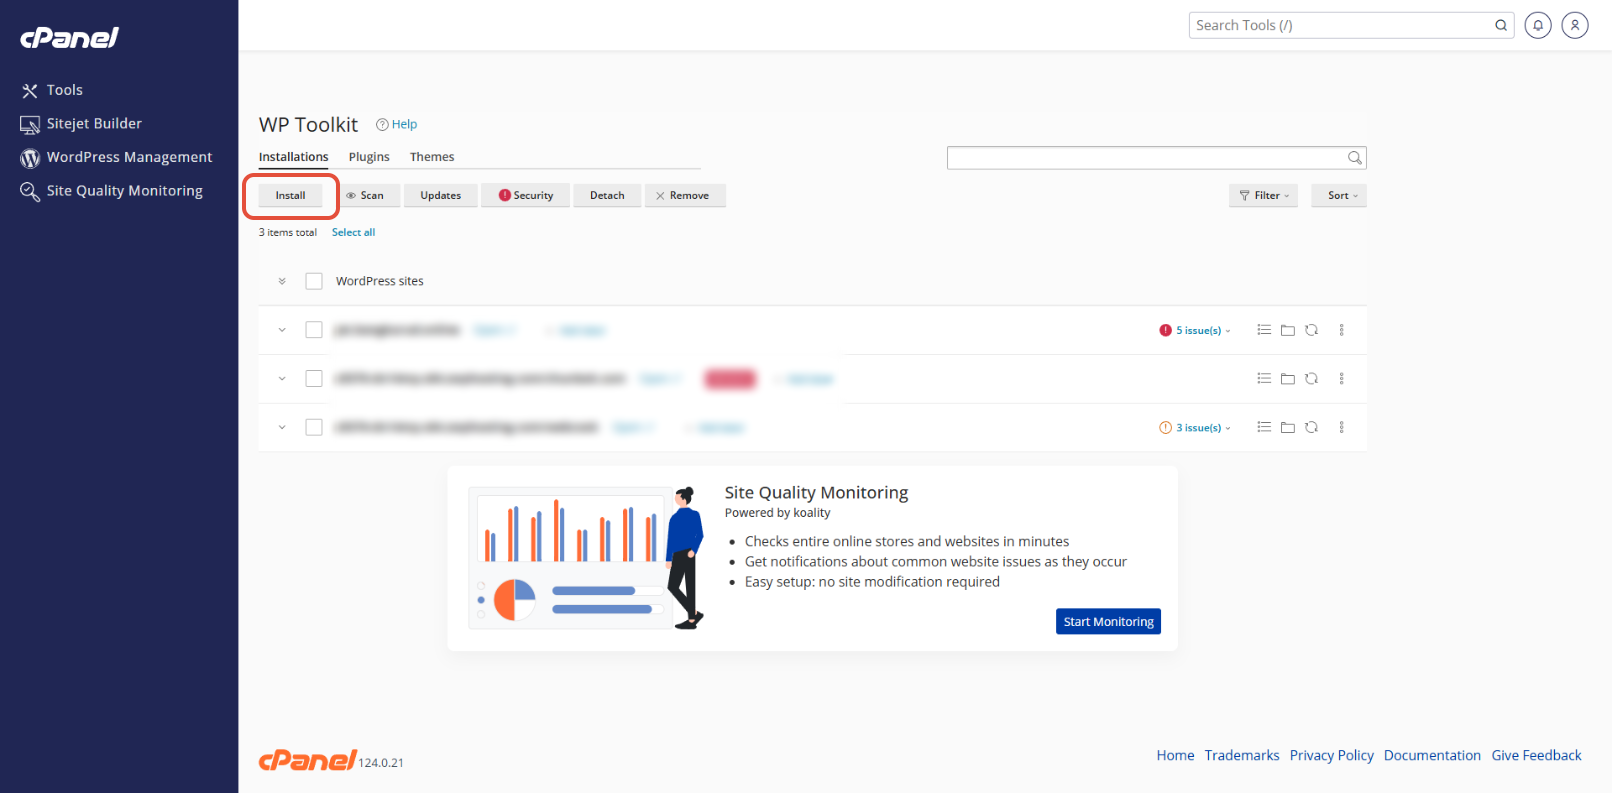Expand the site row with the red badge
1612x793 pixels.
282,379
